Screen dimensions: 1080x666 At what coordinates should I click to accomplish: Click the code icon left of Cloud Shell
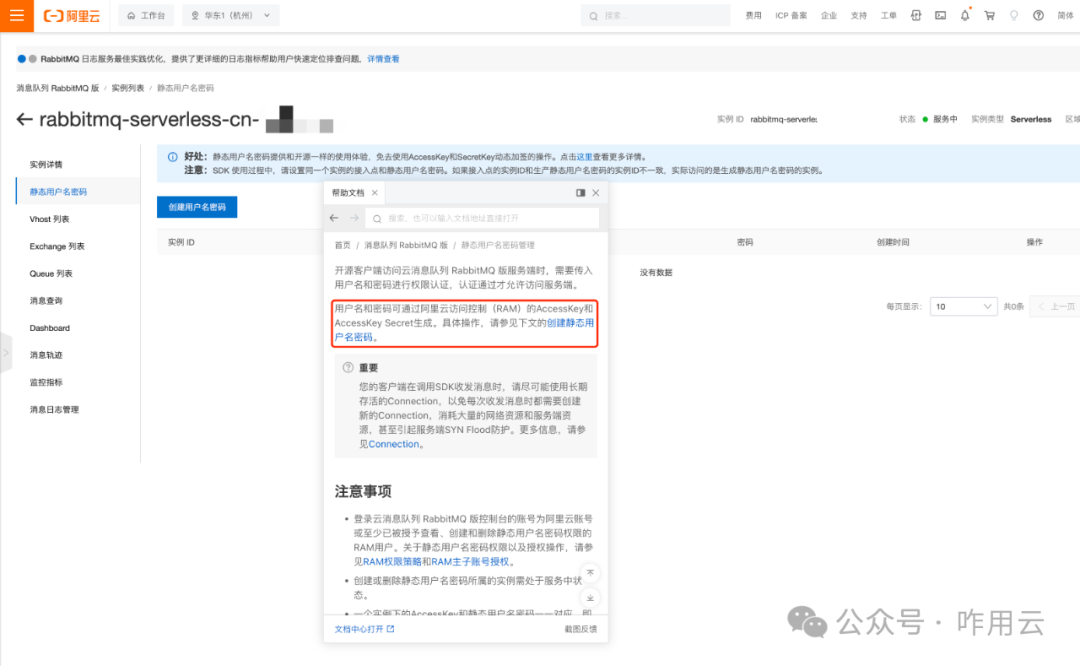click(x=916, y=15)
